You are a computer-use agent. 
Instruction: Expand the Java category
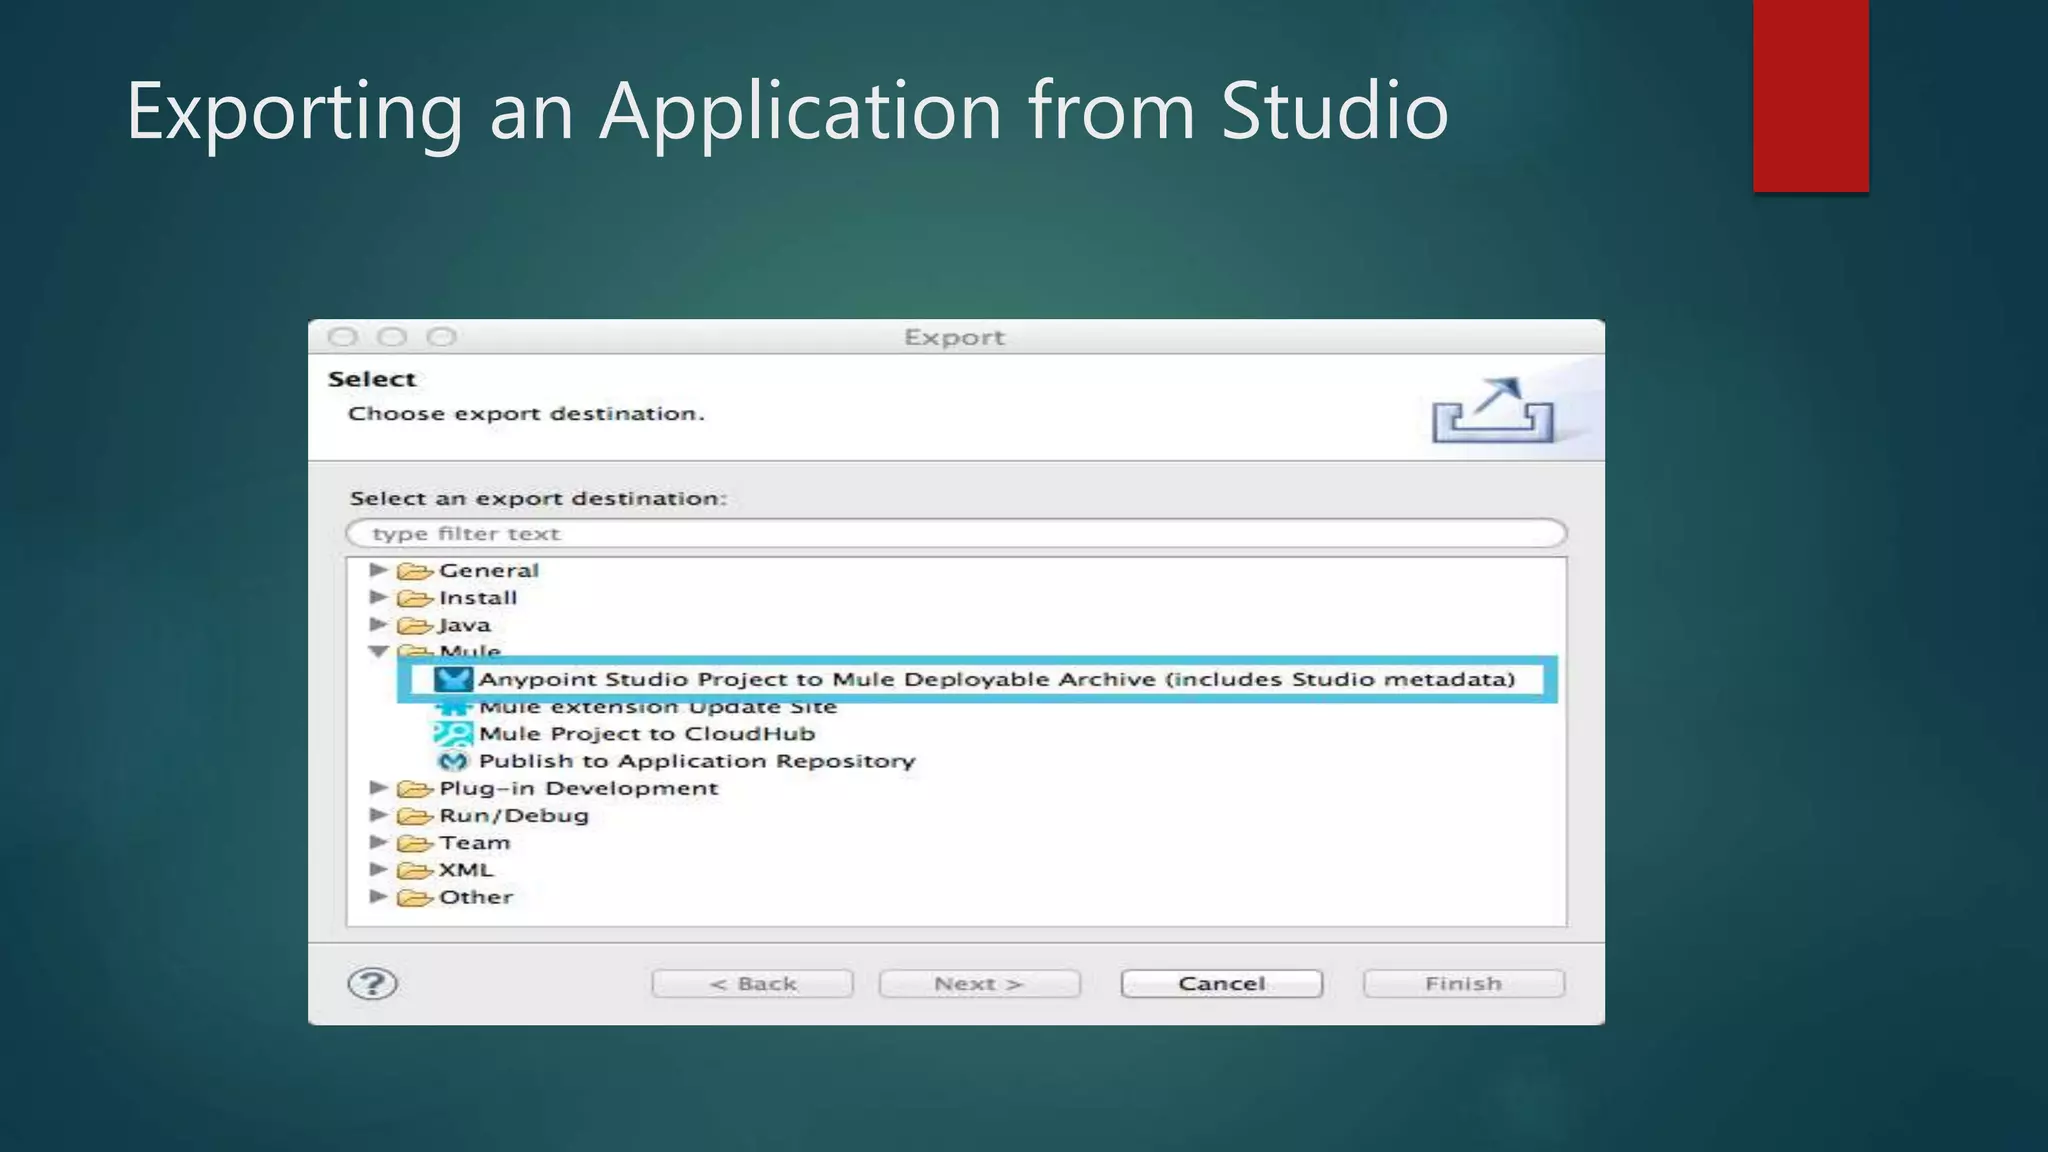click(x=378, y=624)
